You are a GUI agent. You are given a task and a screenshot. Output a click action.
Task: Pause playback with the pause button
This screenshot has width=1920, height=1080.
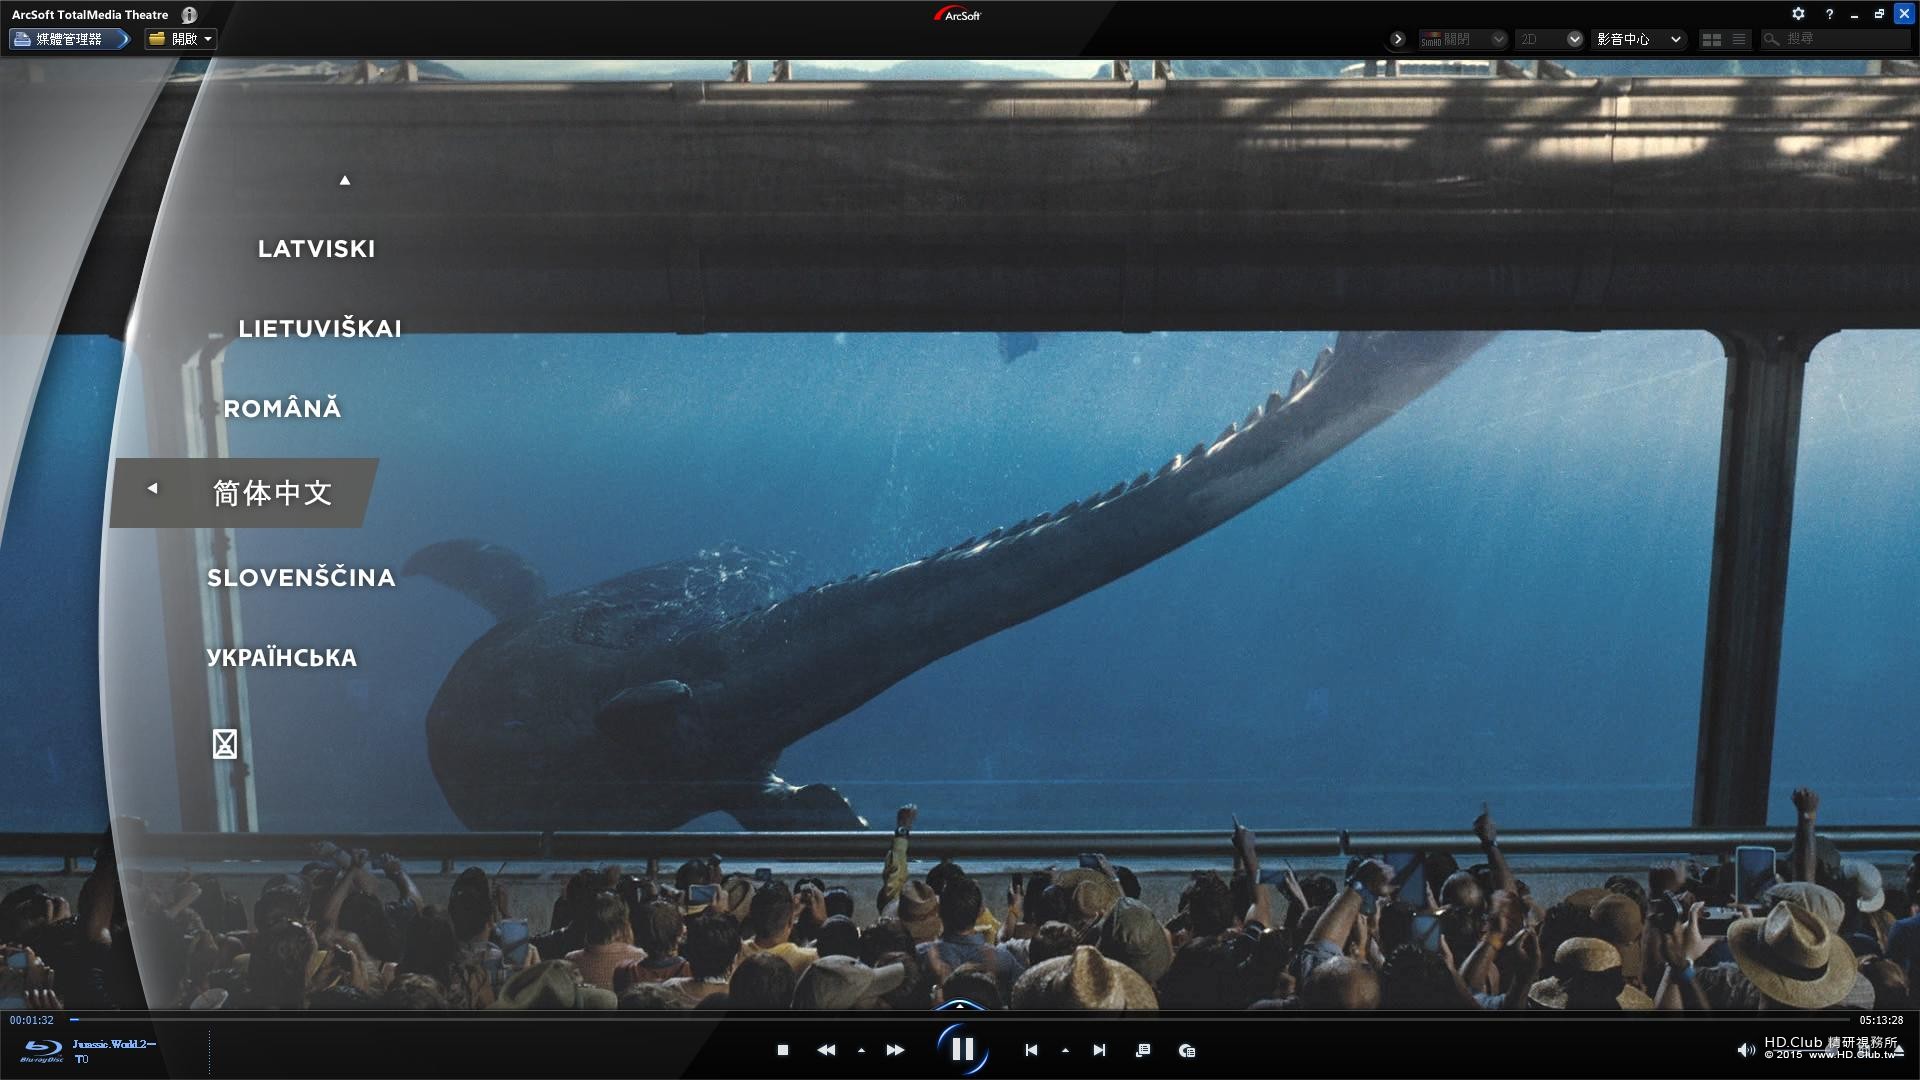click(963, 1049)
